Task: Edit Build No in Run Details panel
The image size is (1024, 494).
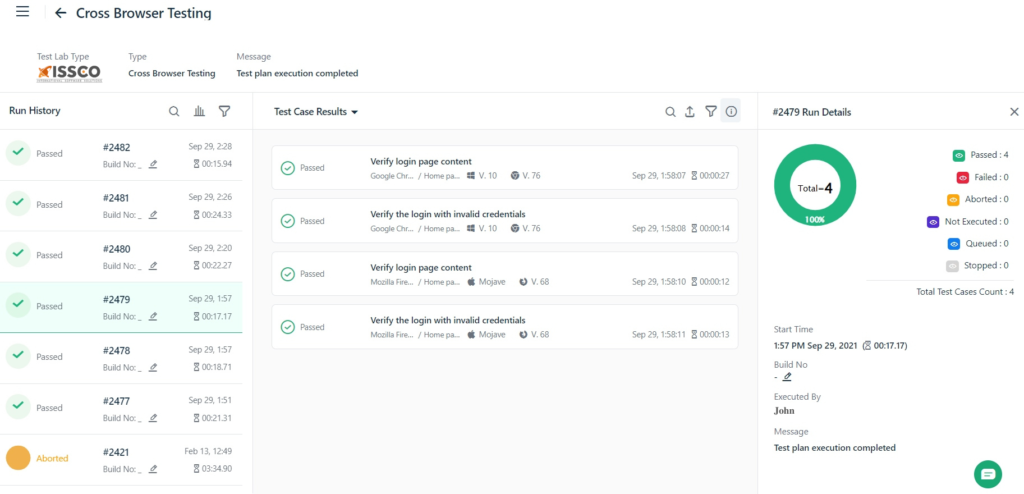Action: [787, 376]
